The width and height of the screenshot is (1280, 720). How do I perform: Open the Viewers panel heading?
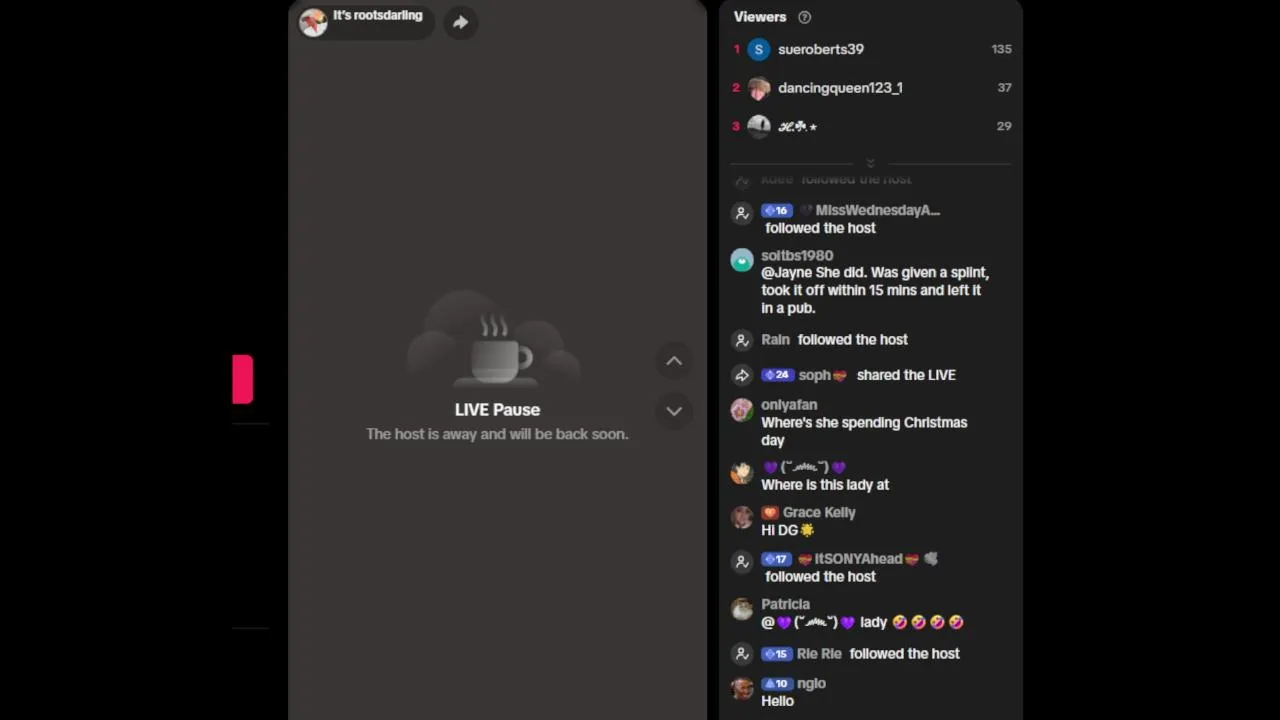[760, 17]
